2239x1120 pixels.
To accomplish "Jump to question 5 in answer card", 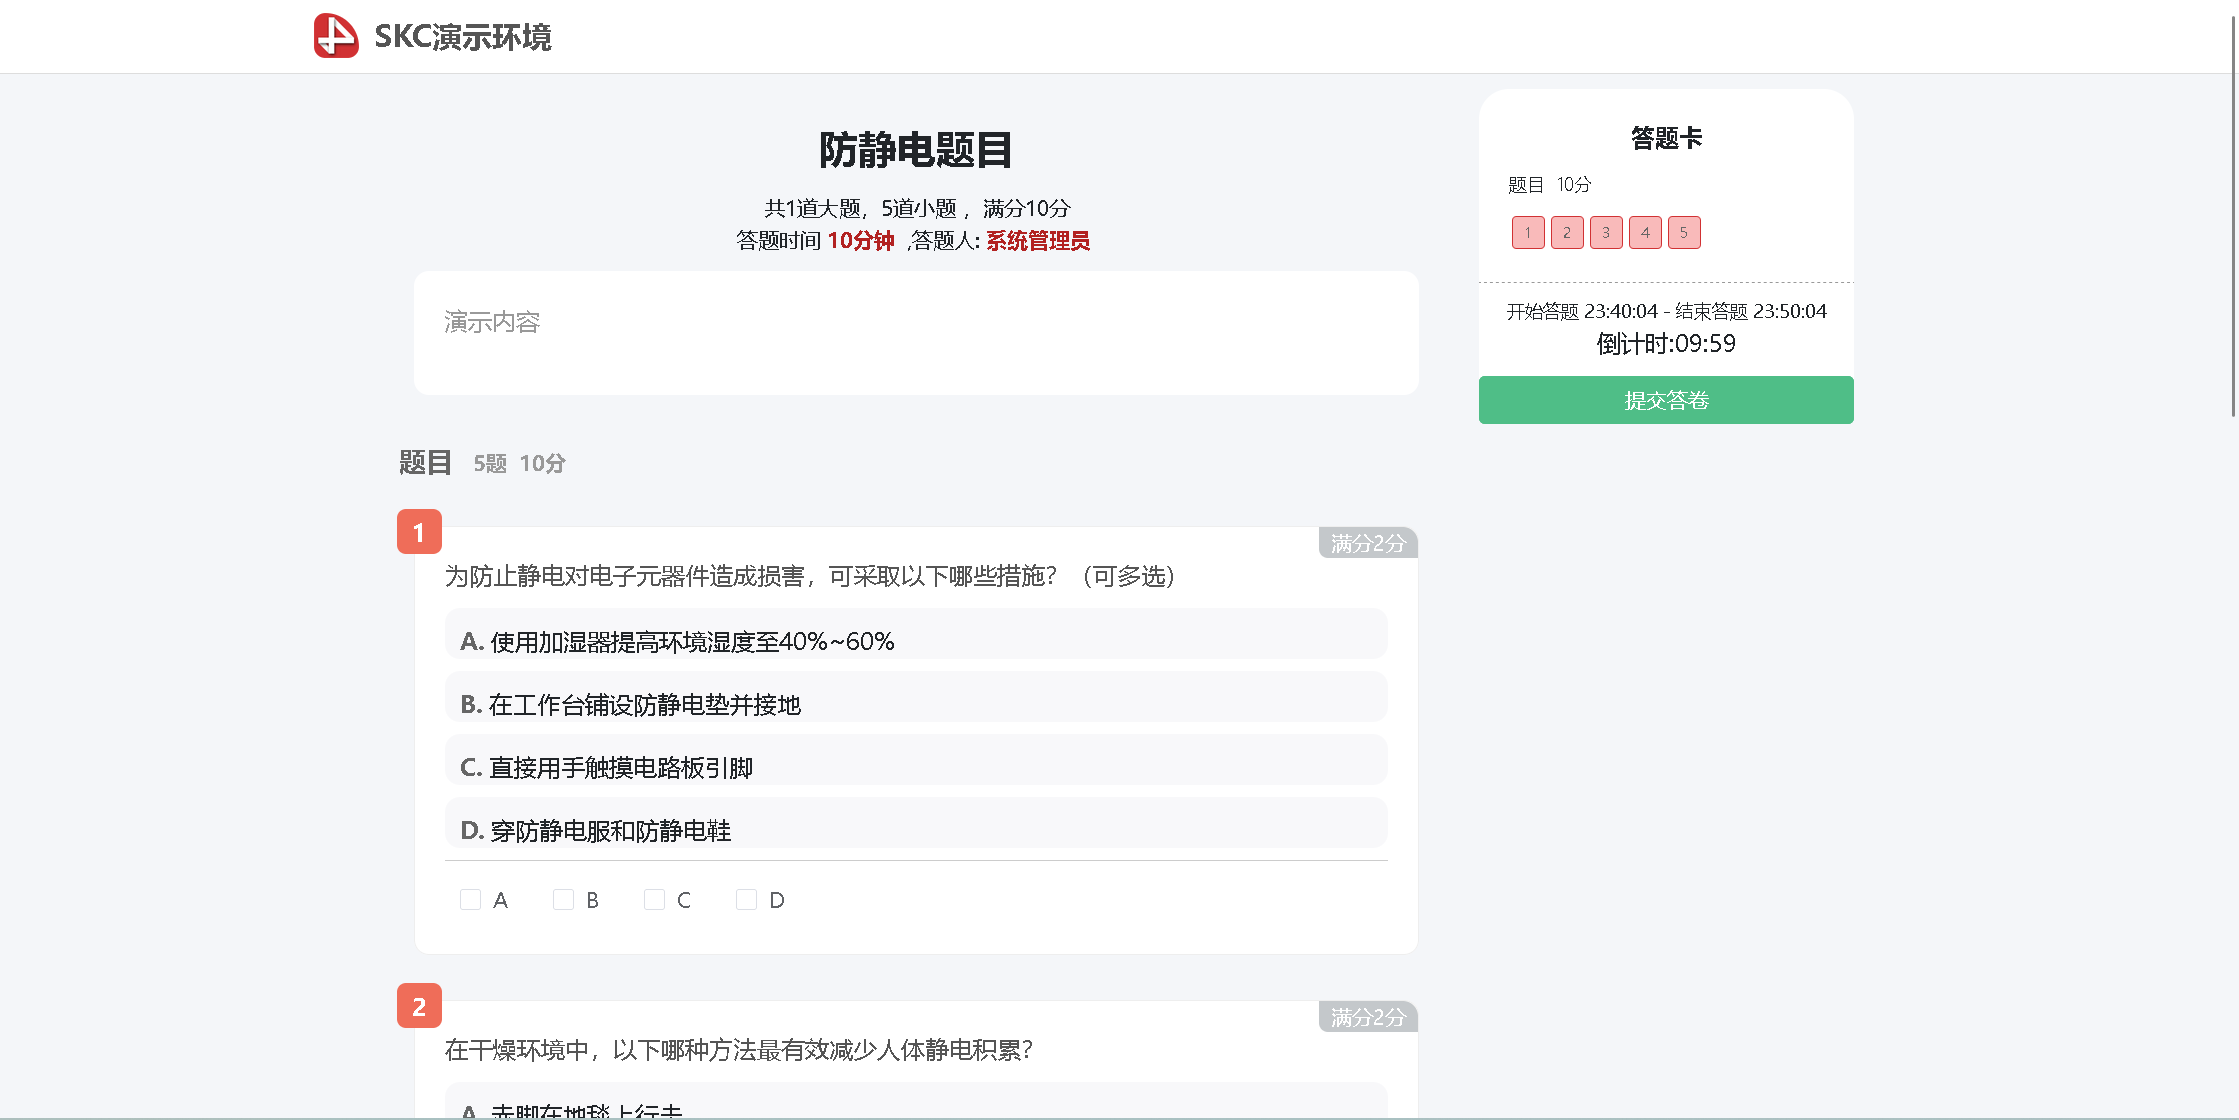I will pos(1684,233).
